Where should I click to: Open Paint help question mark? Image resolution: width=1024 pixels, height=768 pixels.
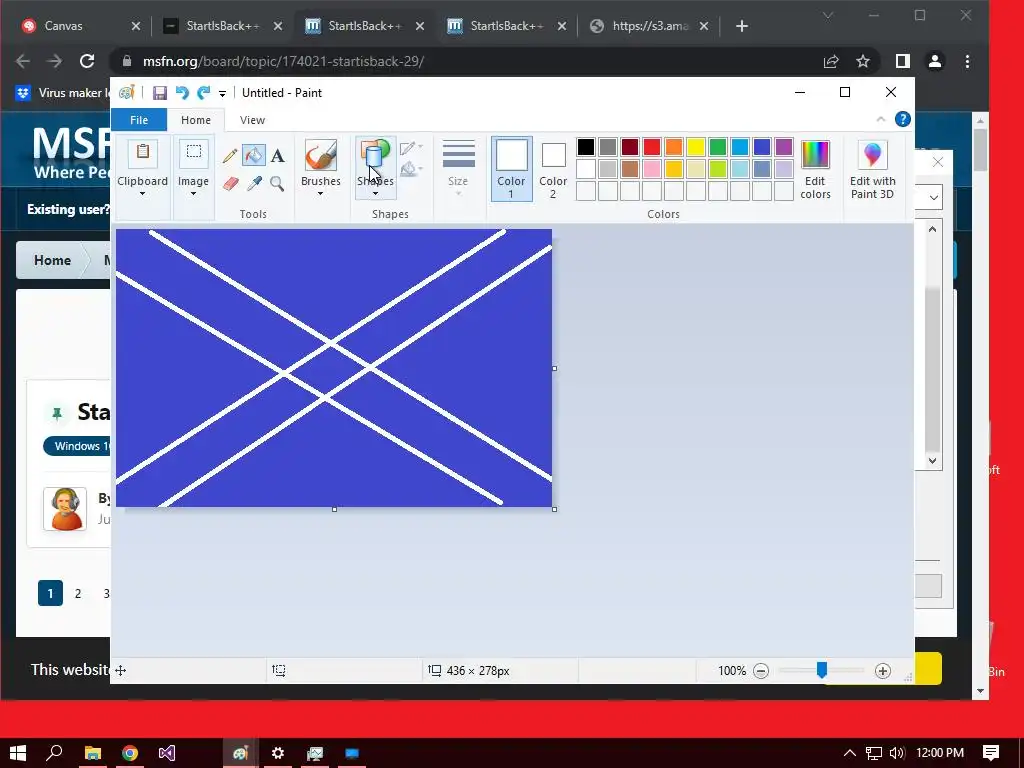tap(903, 120)
